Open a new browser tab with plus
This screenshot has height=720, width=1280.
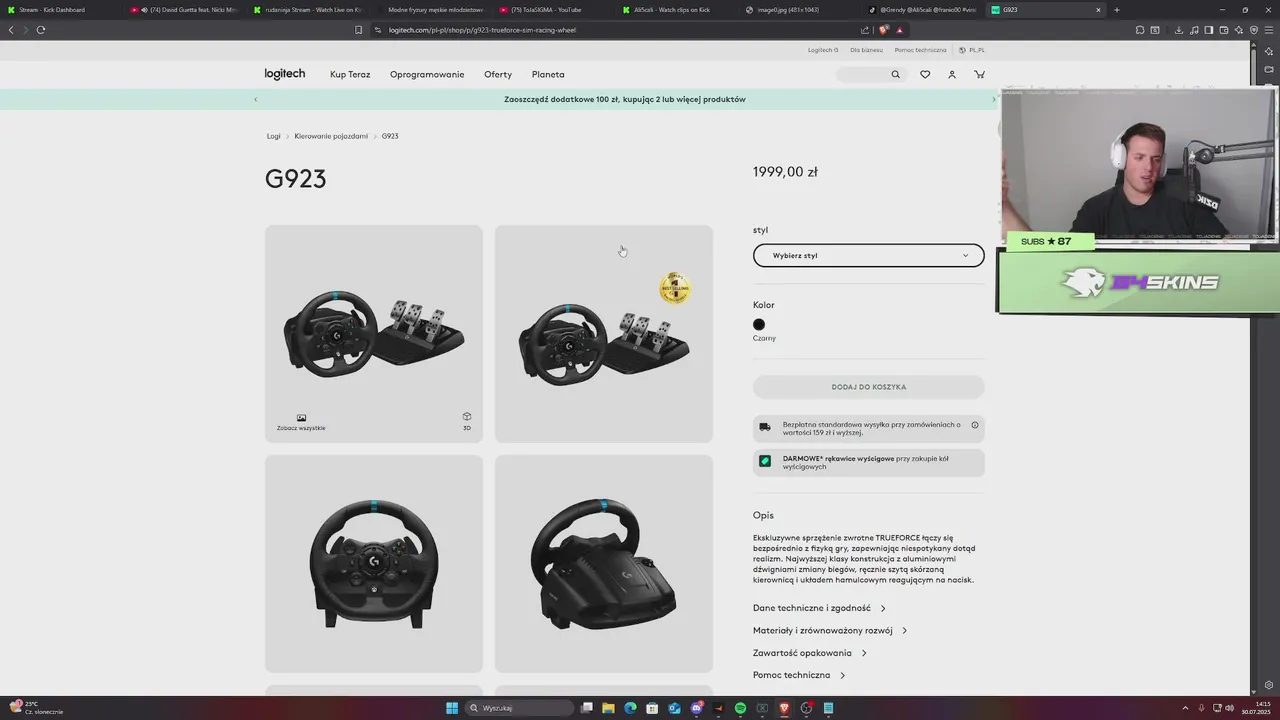tap(1117, 10)
